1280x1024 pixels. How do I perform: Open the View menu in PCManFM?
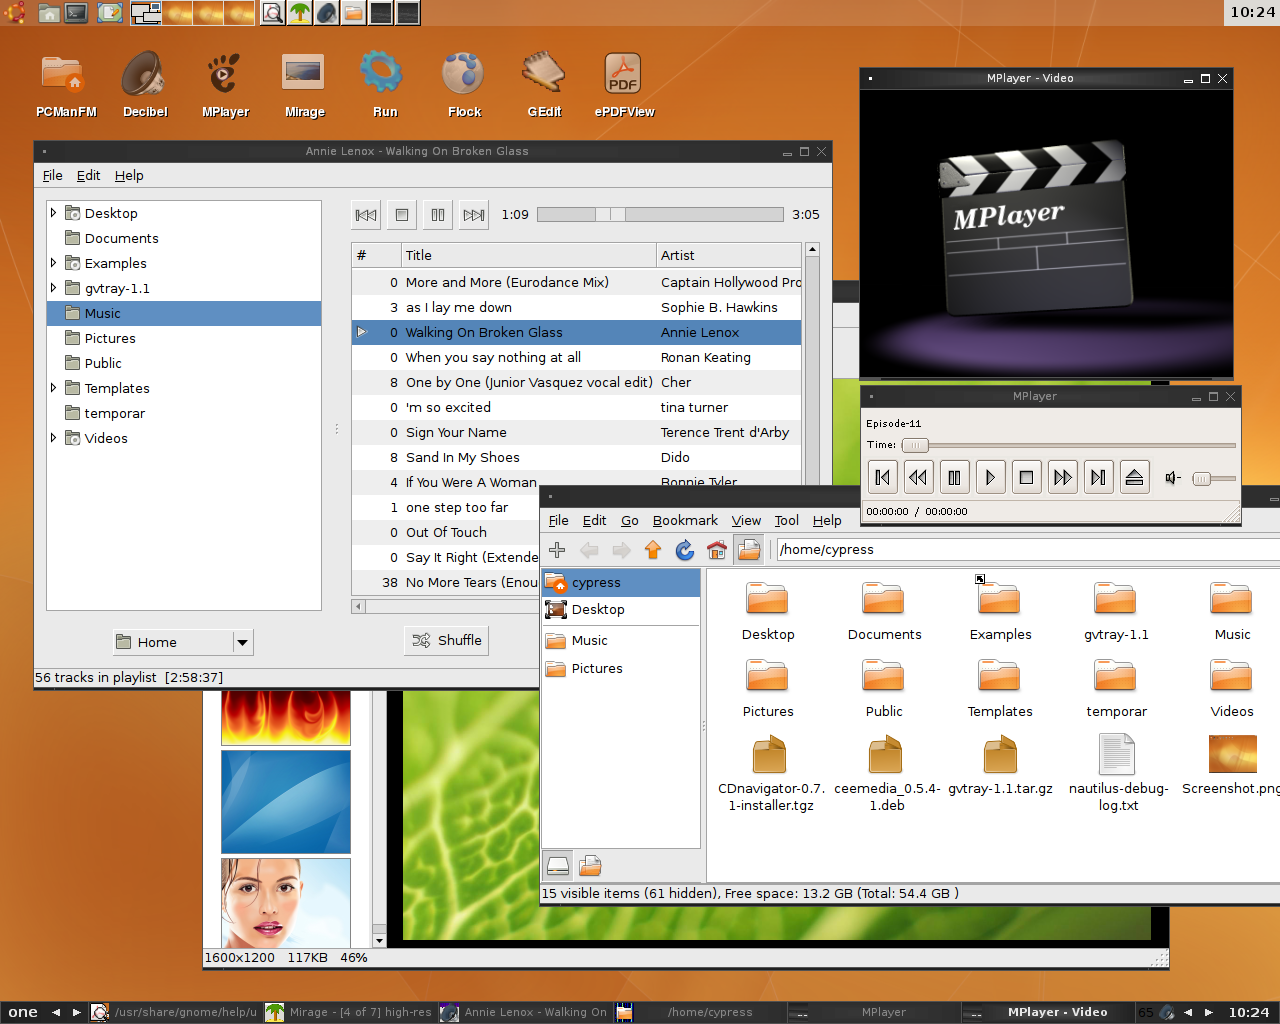tap(746, 520)
